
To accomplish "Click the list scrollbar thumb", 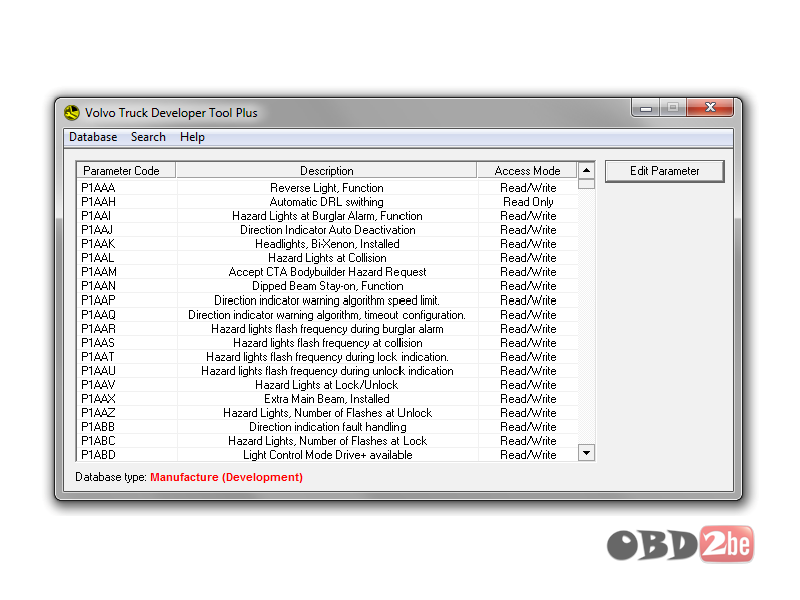I will (586, 184).
